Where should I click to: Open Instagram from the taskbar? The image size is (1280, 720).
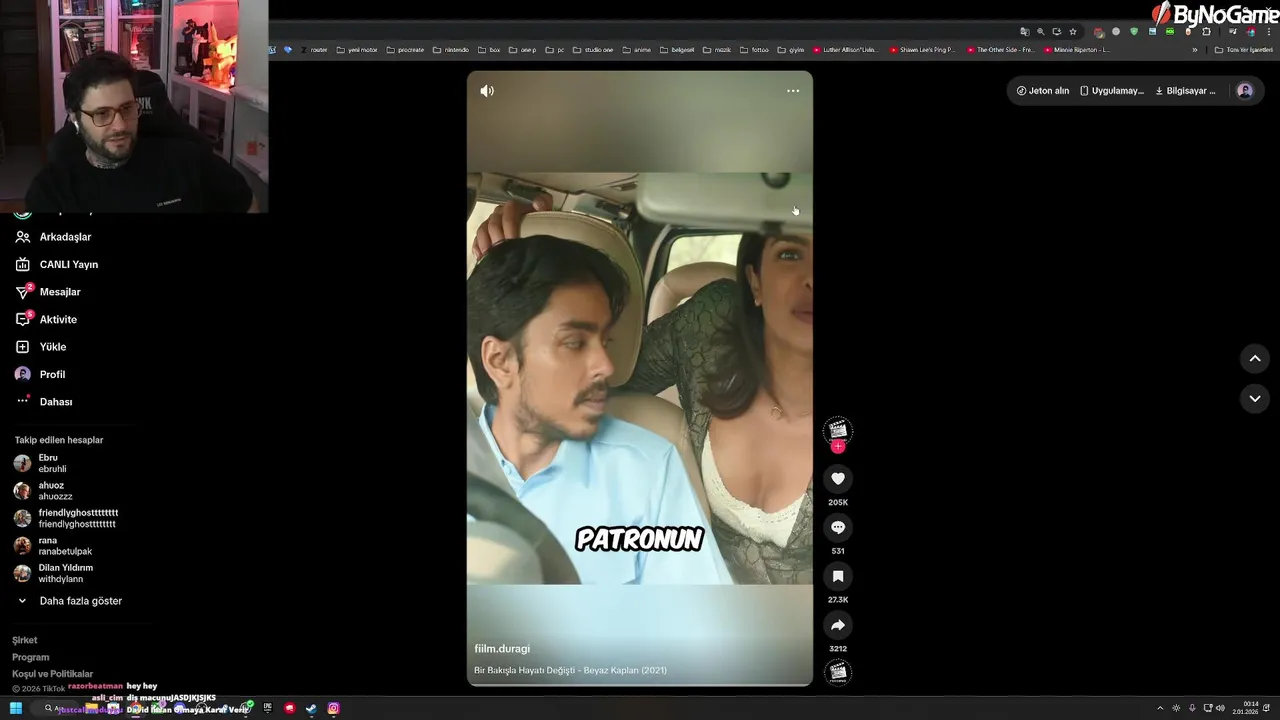334,708
